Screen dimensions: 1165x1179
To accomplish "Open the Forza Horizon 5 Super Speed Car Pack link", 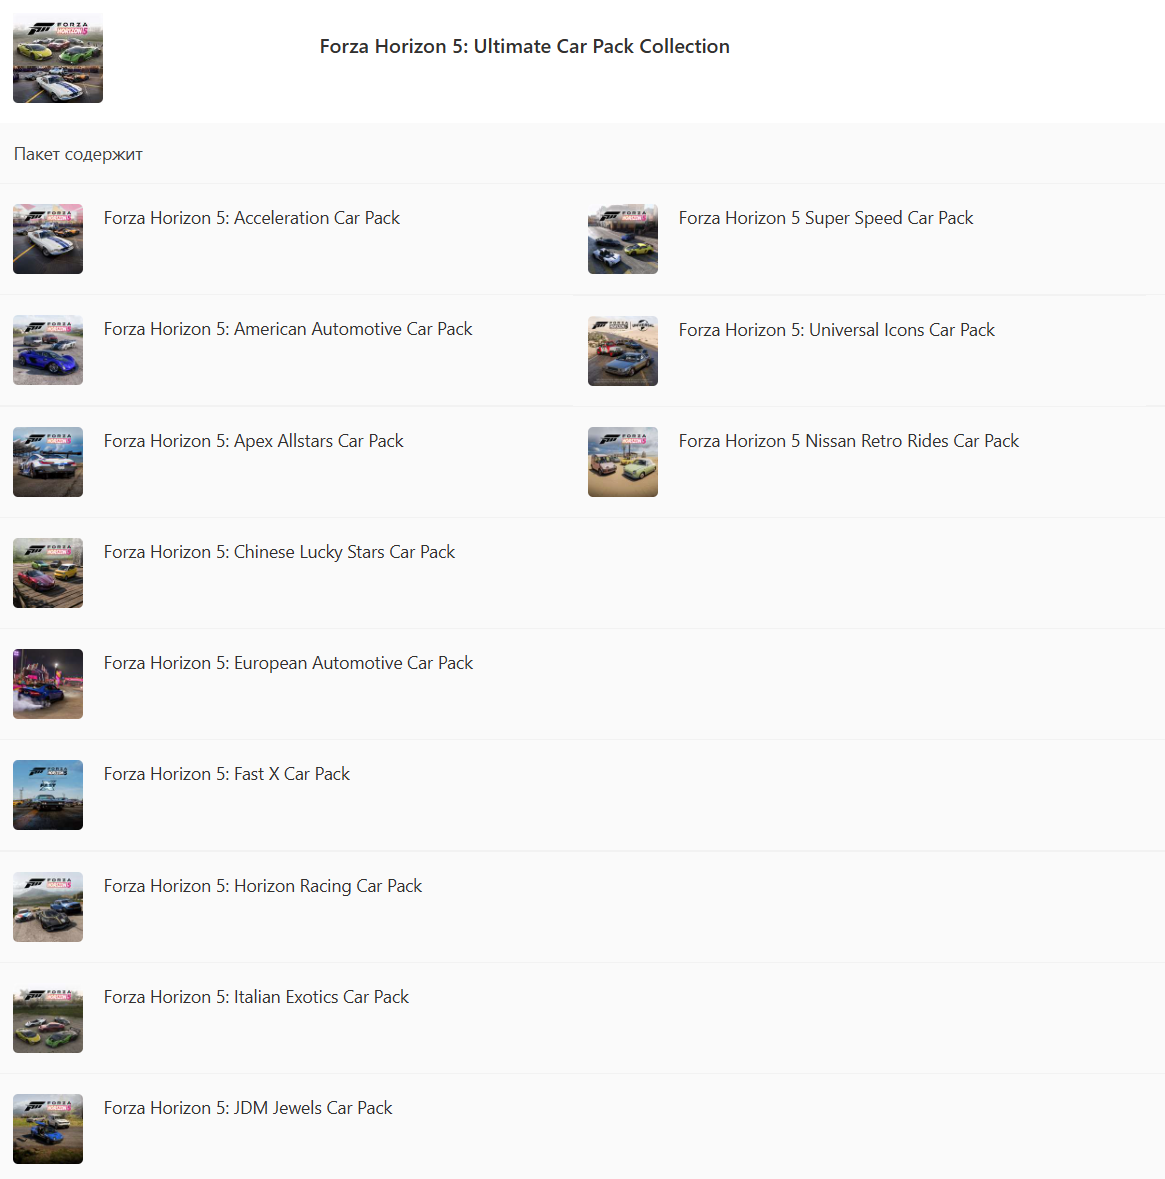I will click(826, 218).
